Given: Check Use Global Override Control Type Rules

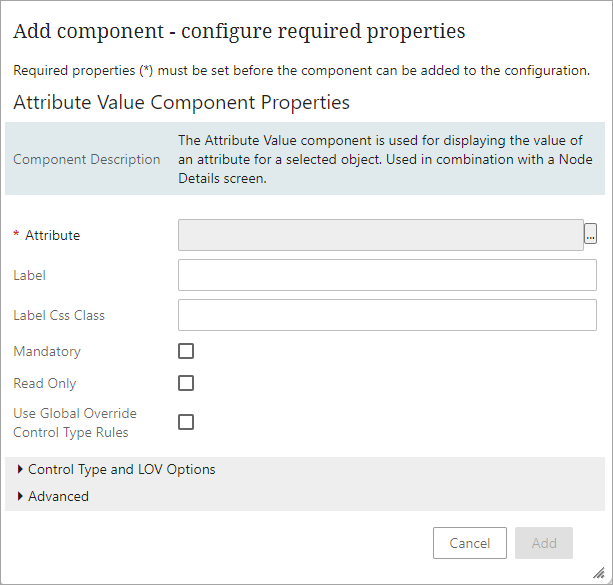Looking at the screenshot, I should pyautogui.click(x=186, y=422).
